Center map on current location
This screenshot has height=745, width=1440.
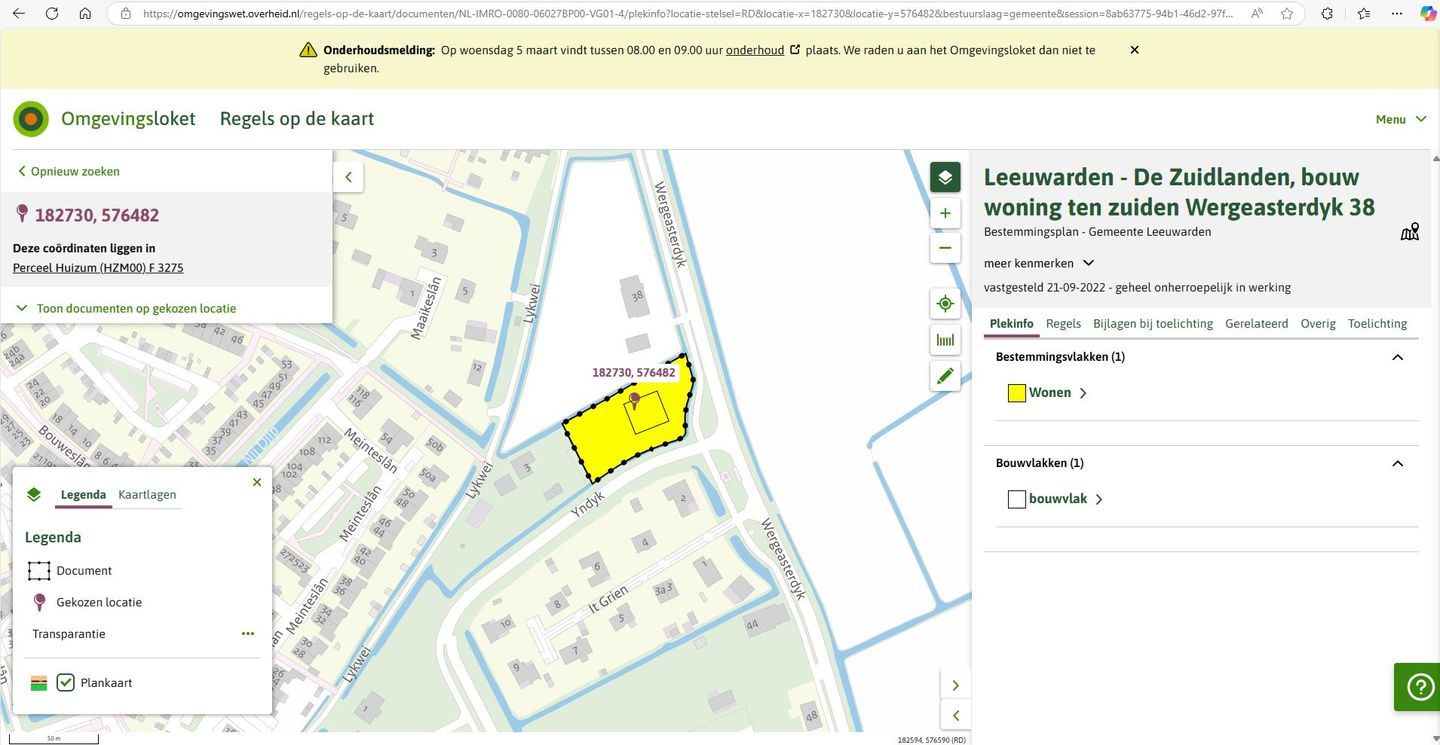click(945, 304)
